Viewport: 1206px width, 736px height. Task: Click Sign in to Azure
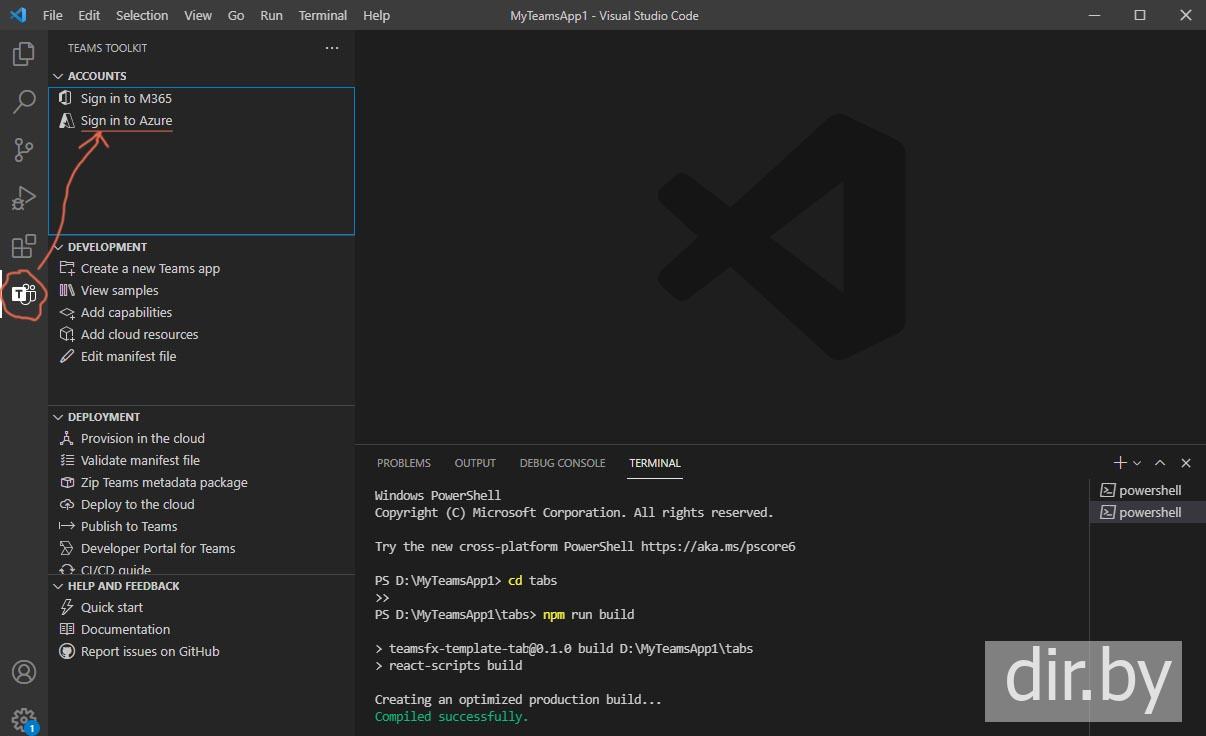[x=126, y=120]
